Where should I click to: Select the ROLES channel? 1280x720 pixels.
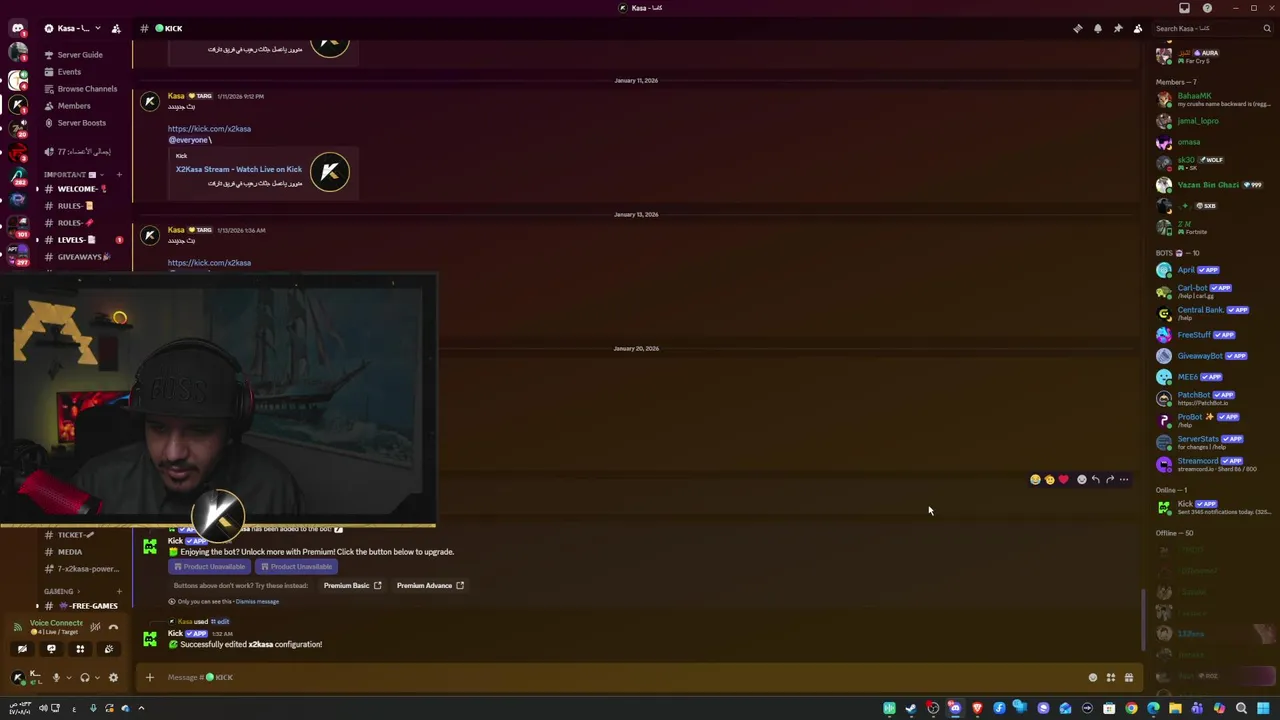pos(75,223)
